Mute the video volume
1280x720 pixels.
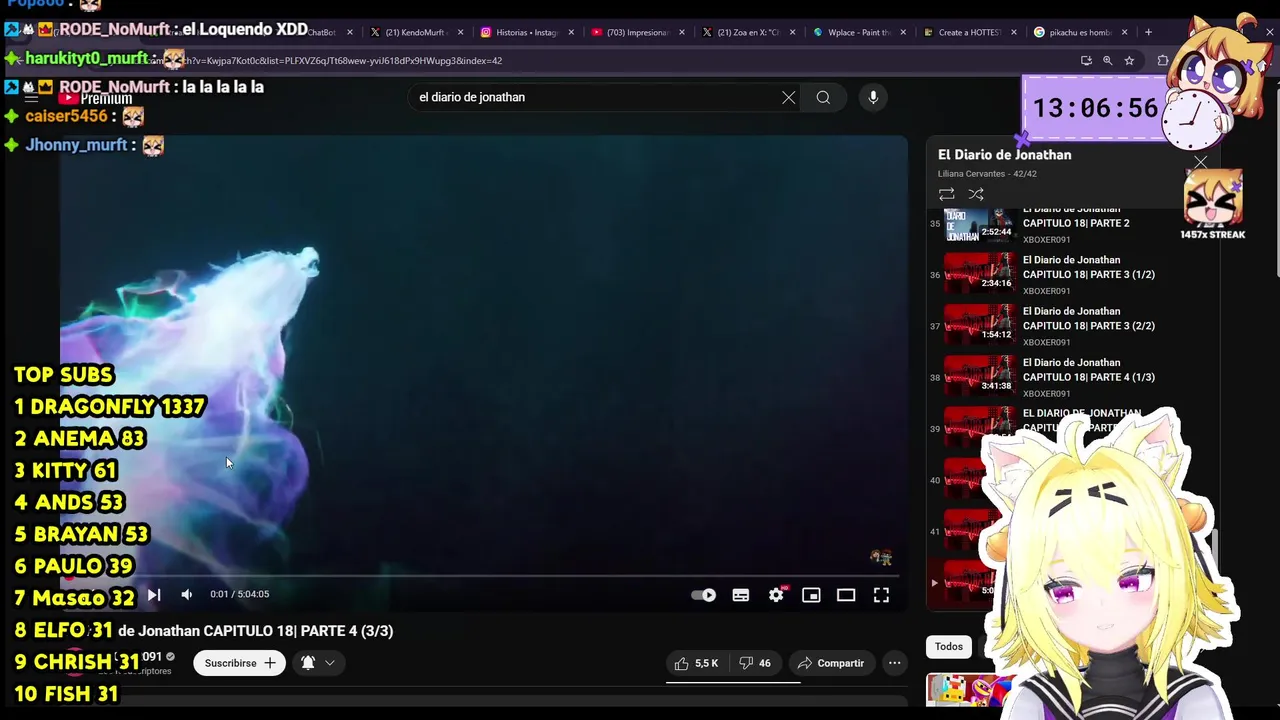click(187, 594)
